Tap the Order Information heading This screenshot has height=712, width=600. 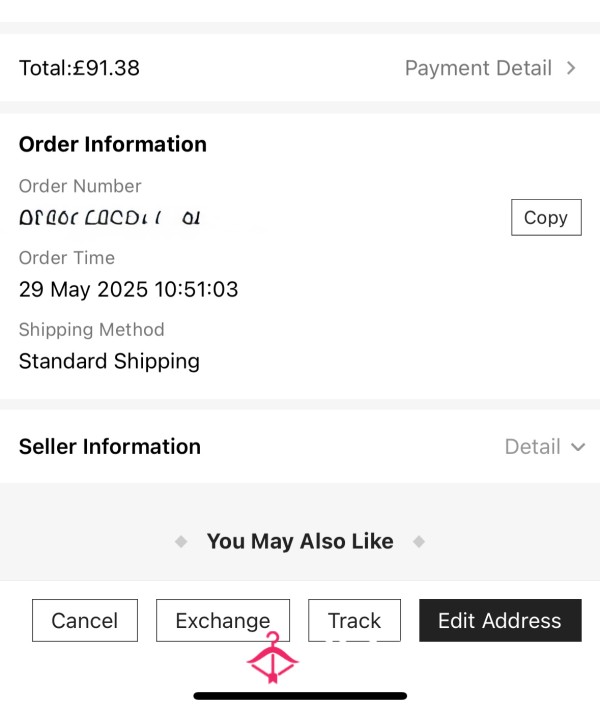coord(113,144)
